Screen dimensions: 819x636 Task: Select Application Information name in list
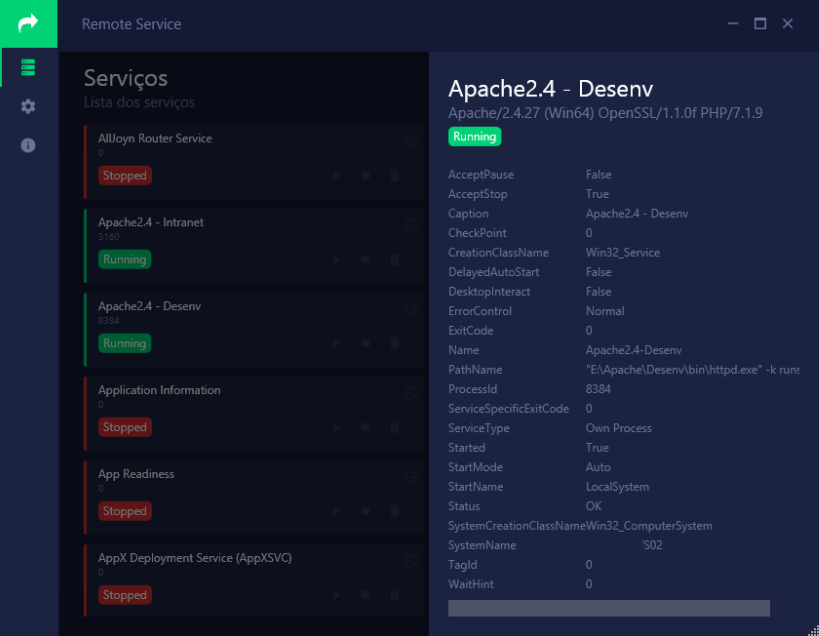point(159,390)
